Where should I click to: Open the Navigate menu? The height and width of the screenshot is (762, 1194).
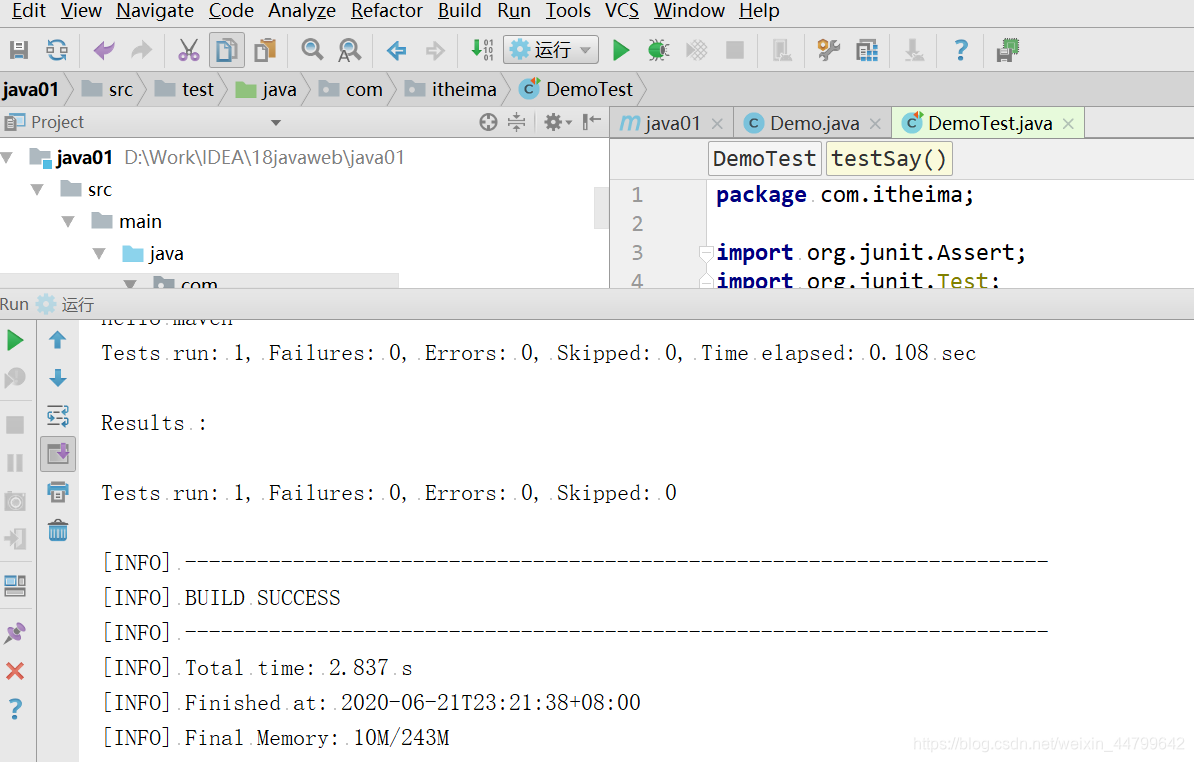155,11
